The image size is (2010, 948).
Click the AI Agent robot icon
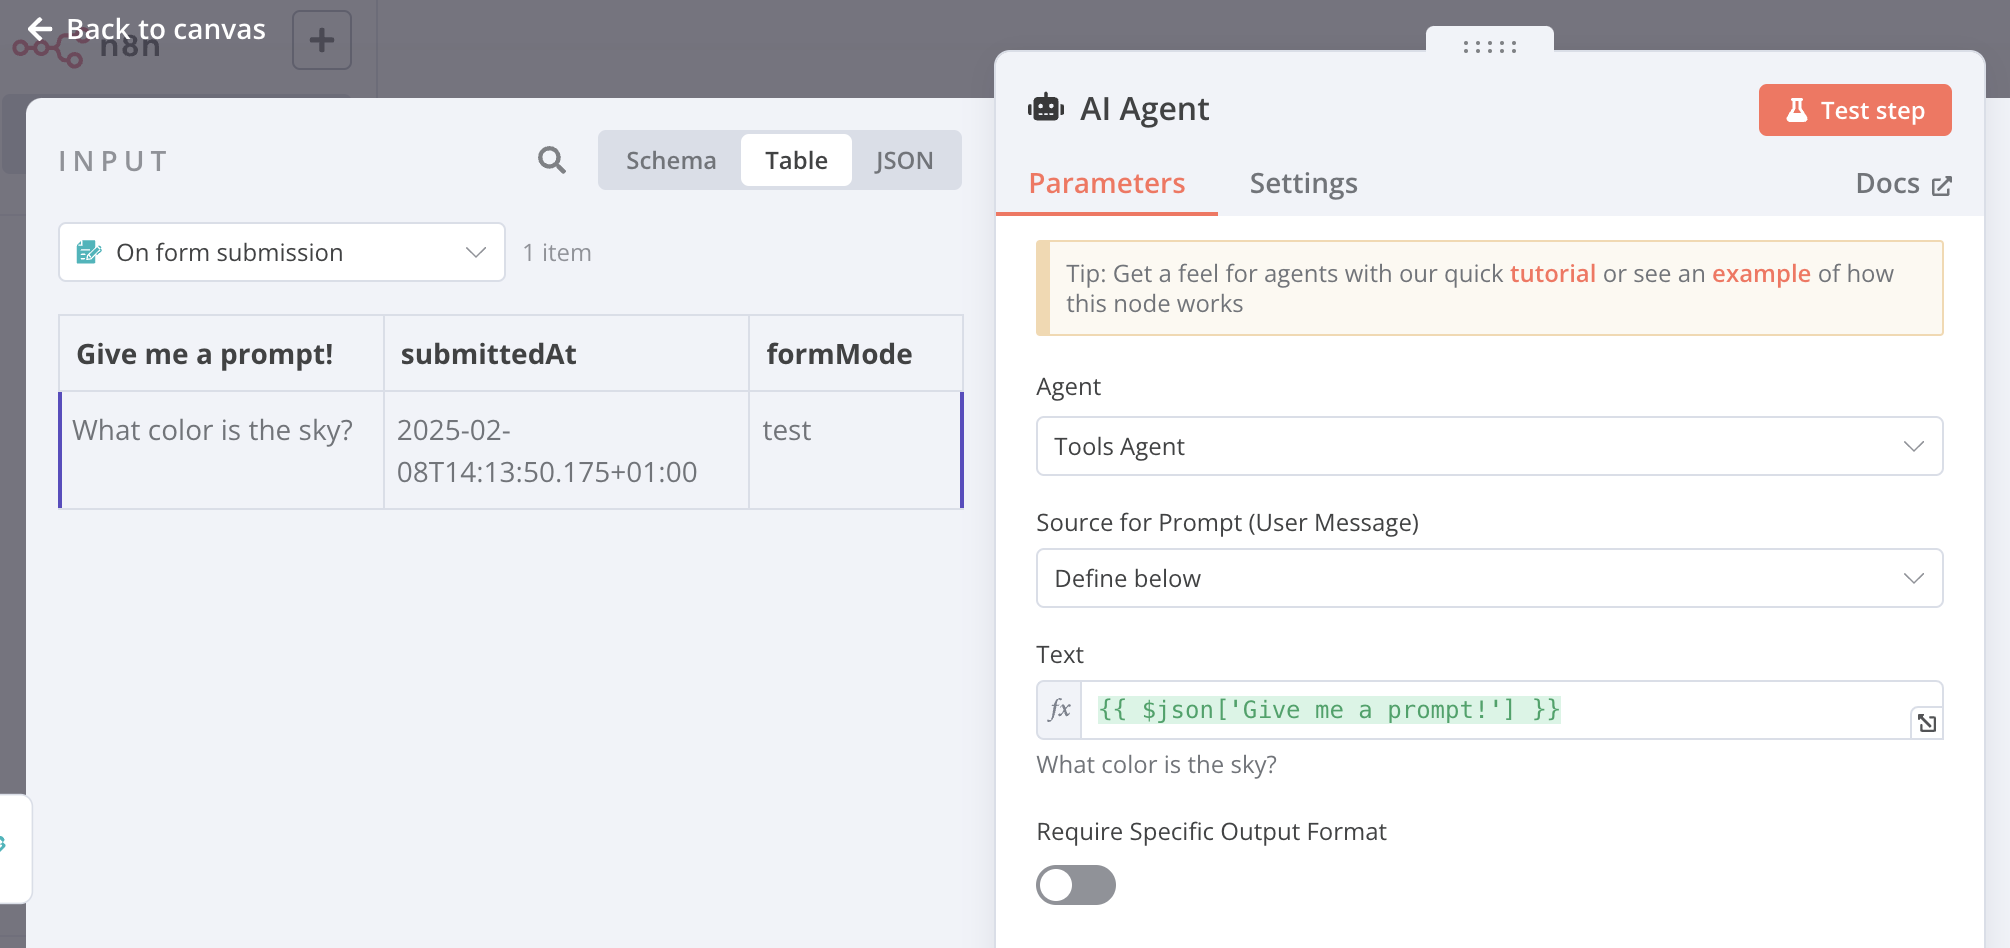(1046, 108)
